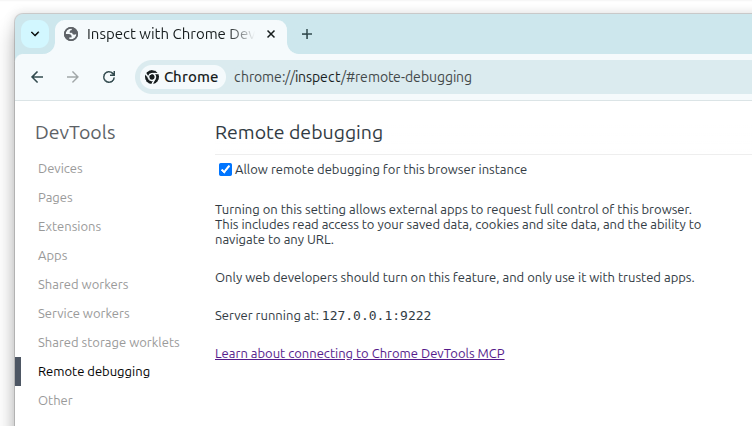
Task: Open Devices in DevTools sidebar
Action: tap(60, 168)
